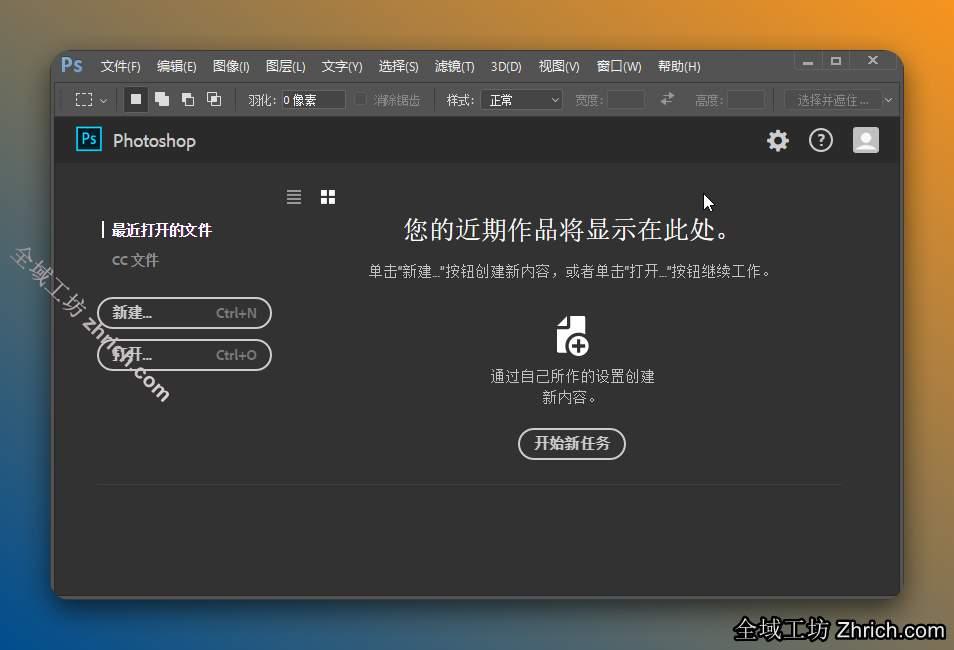The width and height of the screenshot is (954, 650).
Task: Open the 编辑(E) menu
Action: tap(176, 66)
